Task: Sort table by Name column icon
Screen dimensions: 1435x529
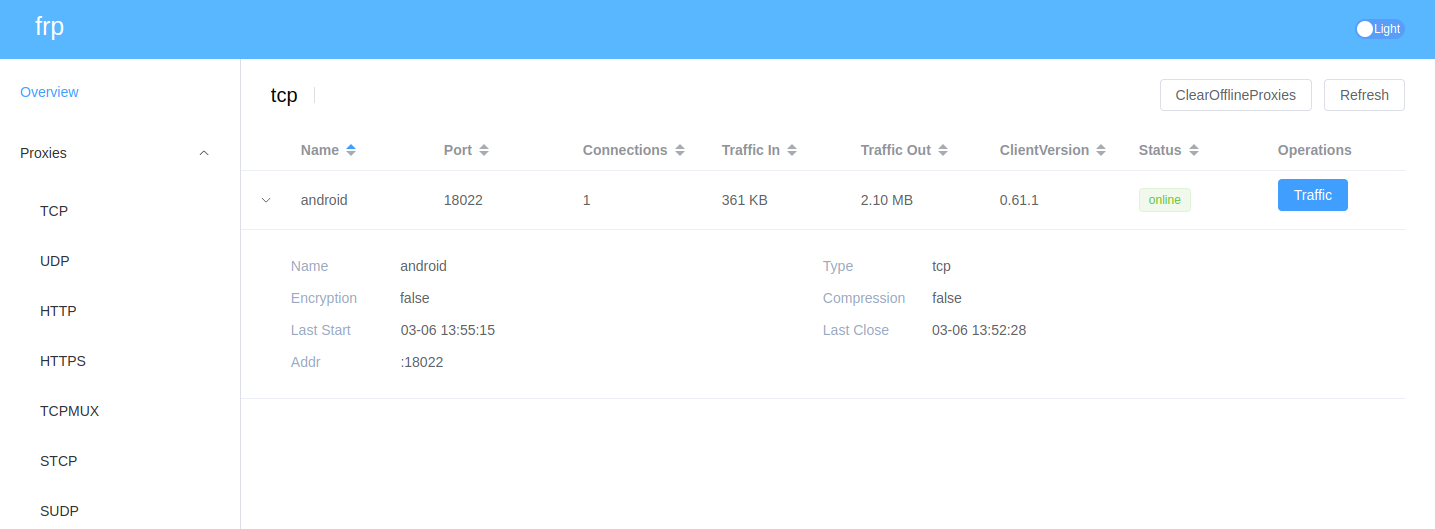Action: pyautogui.click(x=351, y=150)
